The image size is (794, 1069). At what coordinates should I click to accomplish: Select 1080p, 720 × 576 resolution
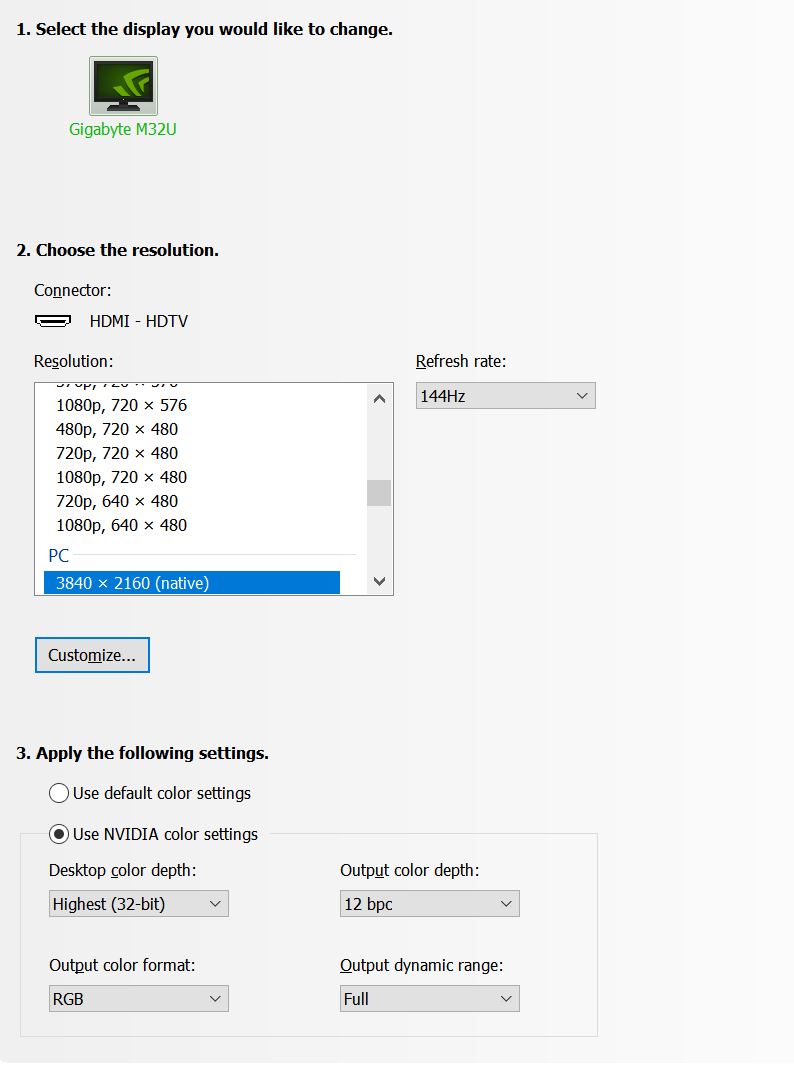(x=121, y=405)
